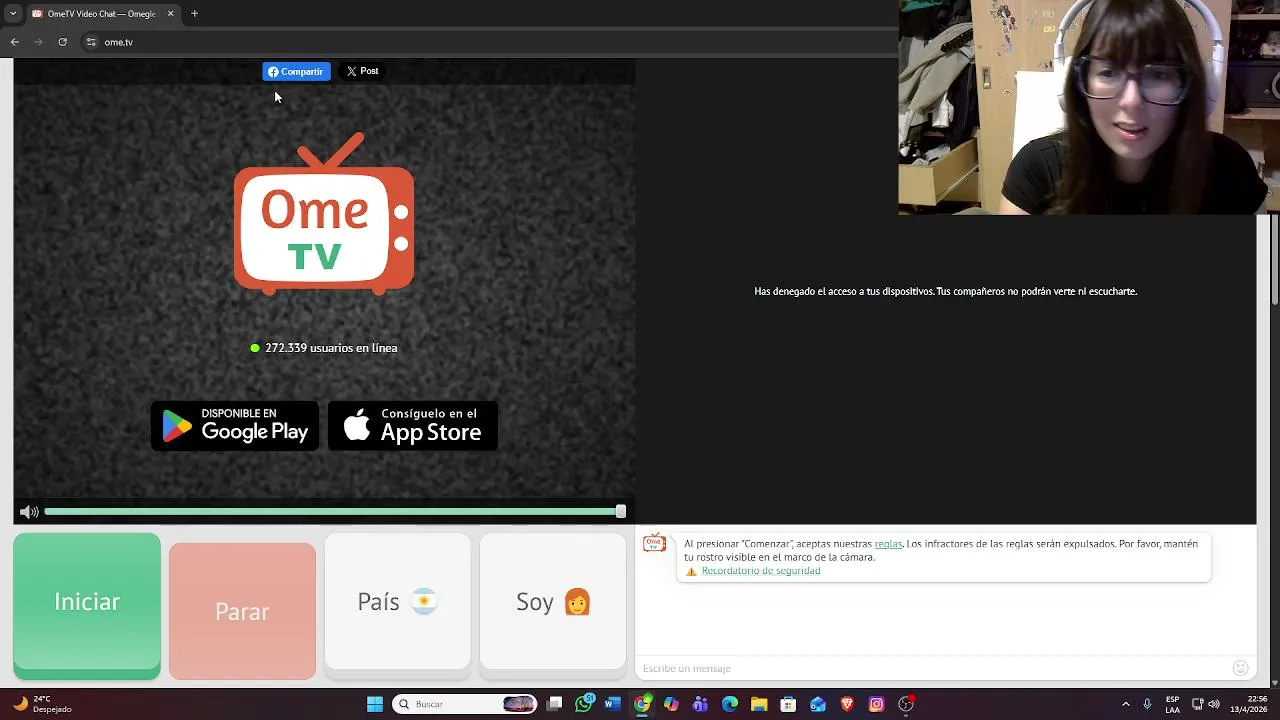Open Microsoft Word from the taskbar
This screenshot has height=720, width=1280.
tap(613, 704)
